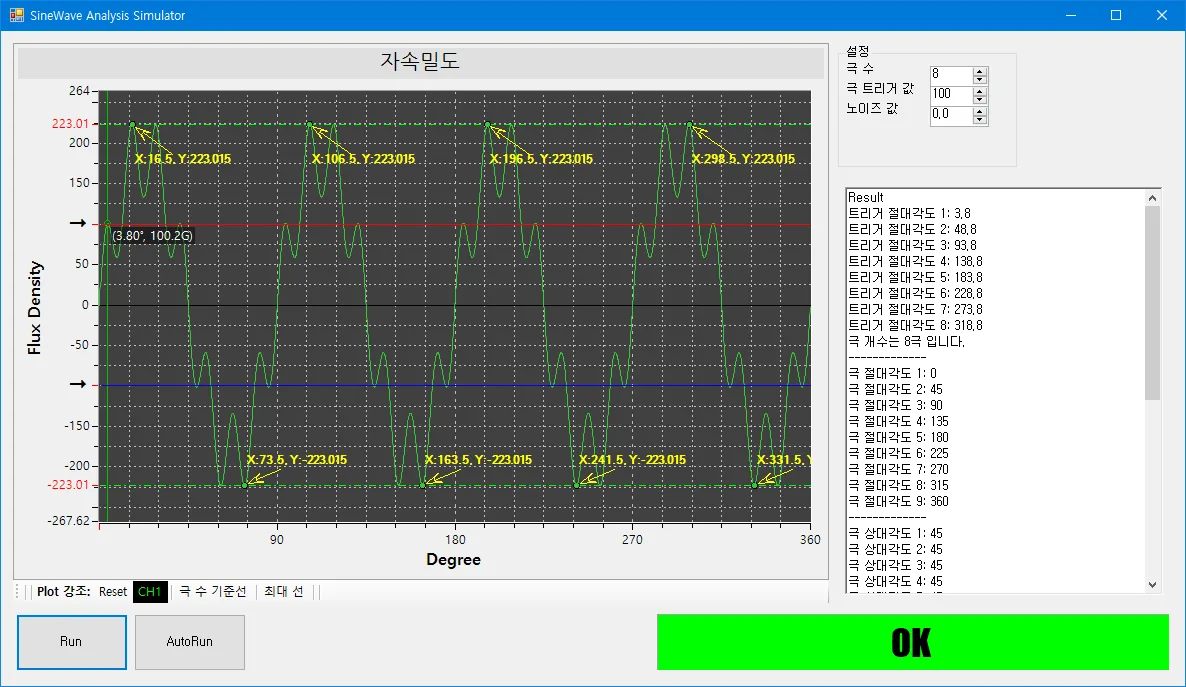Decrease the 극 트리거 값 spinner down arrow

pyautogui.click(x=980, y=99)
